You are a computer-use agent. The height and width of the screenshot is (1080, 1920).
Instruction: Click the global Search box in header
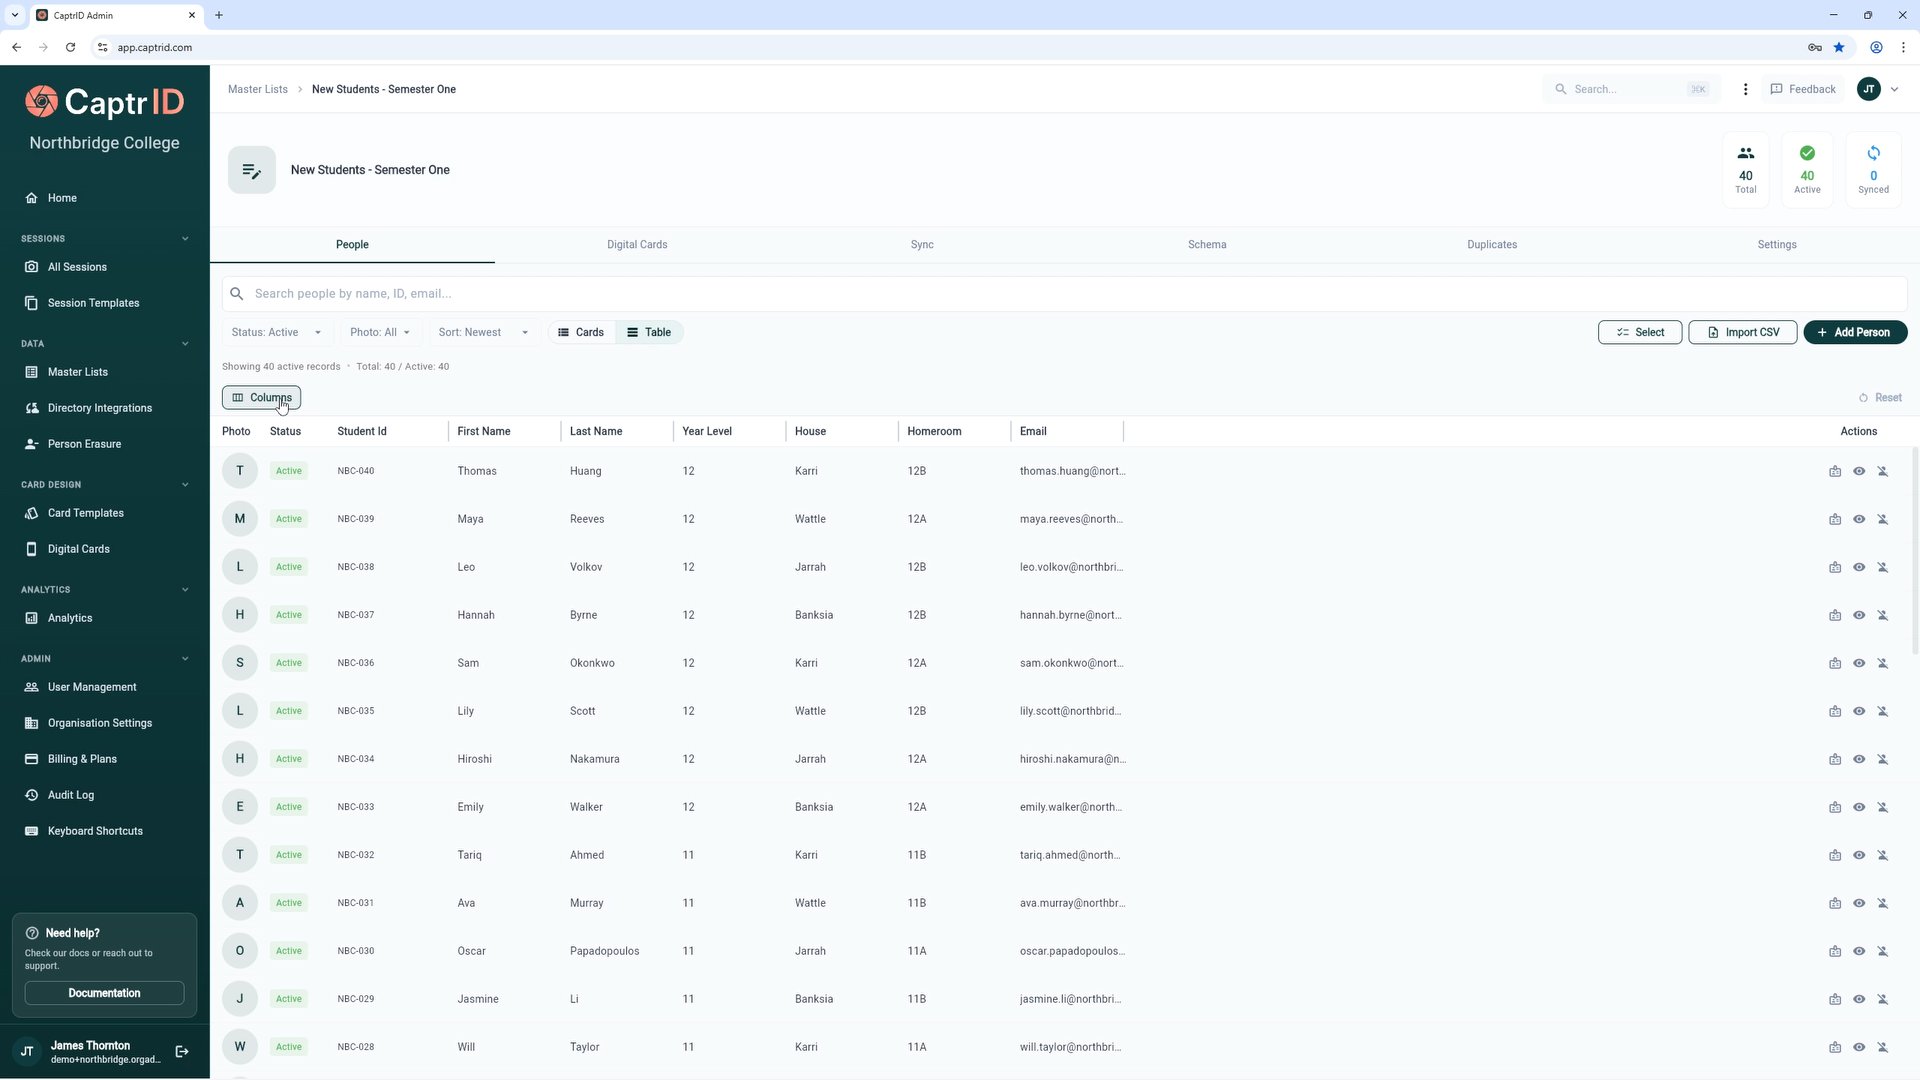pos(1632,89)
